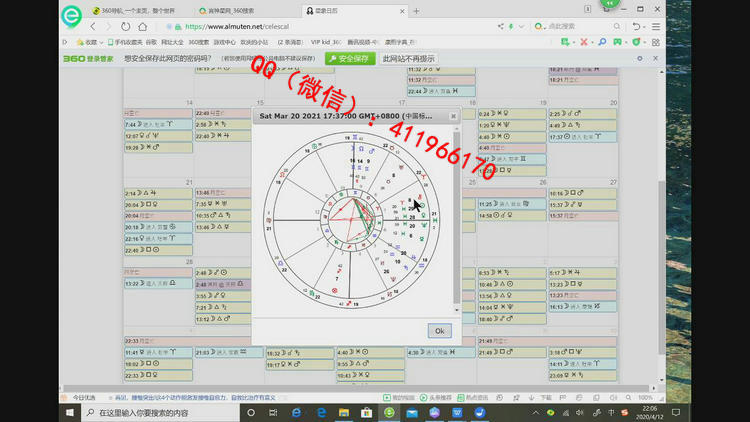Click the green 安全保存 button
The width and height of the screenshot is (750, 422).
pyautogui.click(x=350, y=59)
